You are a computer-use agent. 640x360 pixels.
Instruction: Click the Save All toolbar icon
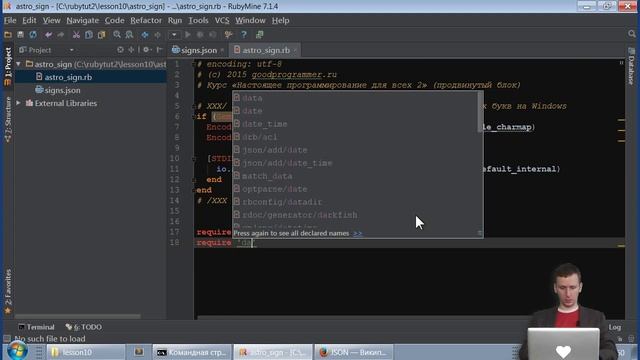tap(20, 35)
